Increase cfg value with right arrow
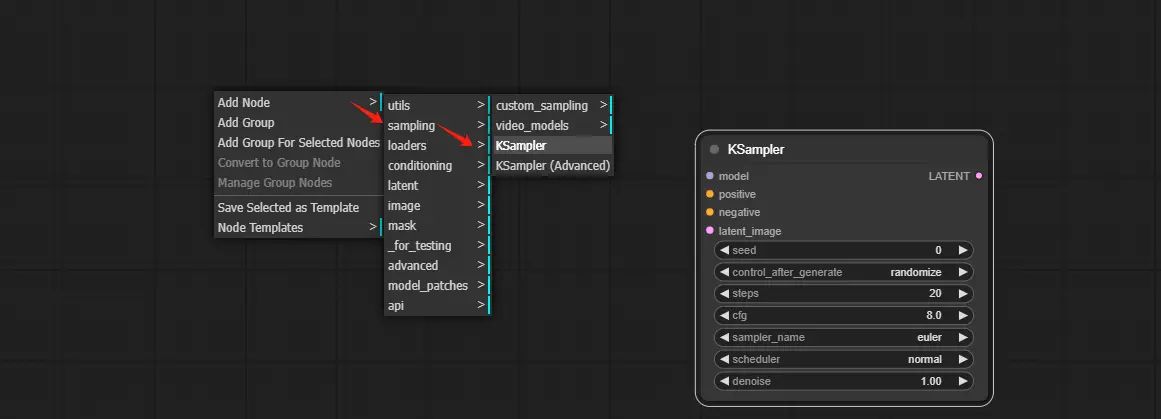 click(963, 316)
